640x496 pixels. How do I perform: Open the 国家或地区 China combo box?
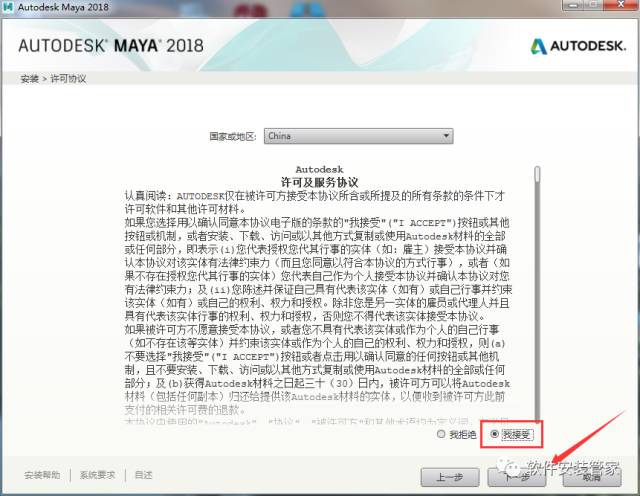(x=358, y=136)
